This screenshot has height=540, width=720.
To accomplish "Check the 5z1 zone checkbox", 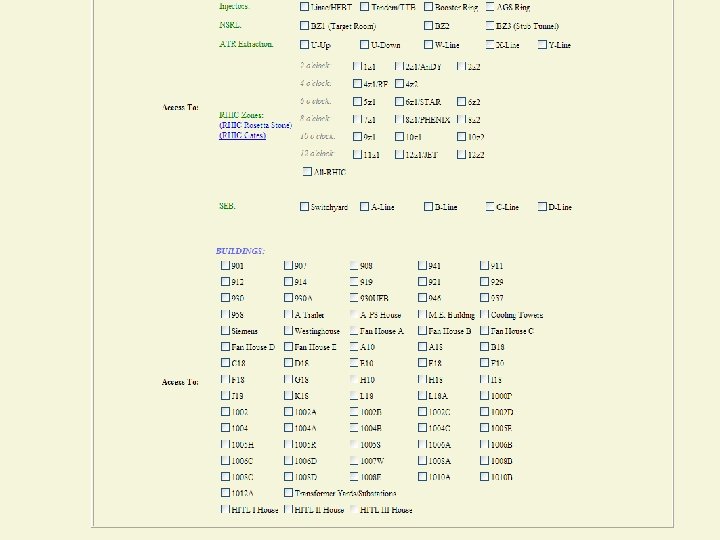I will (x=357, y=101).
